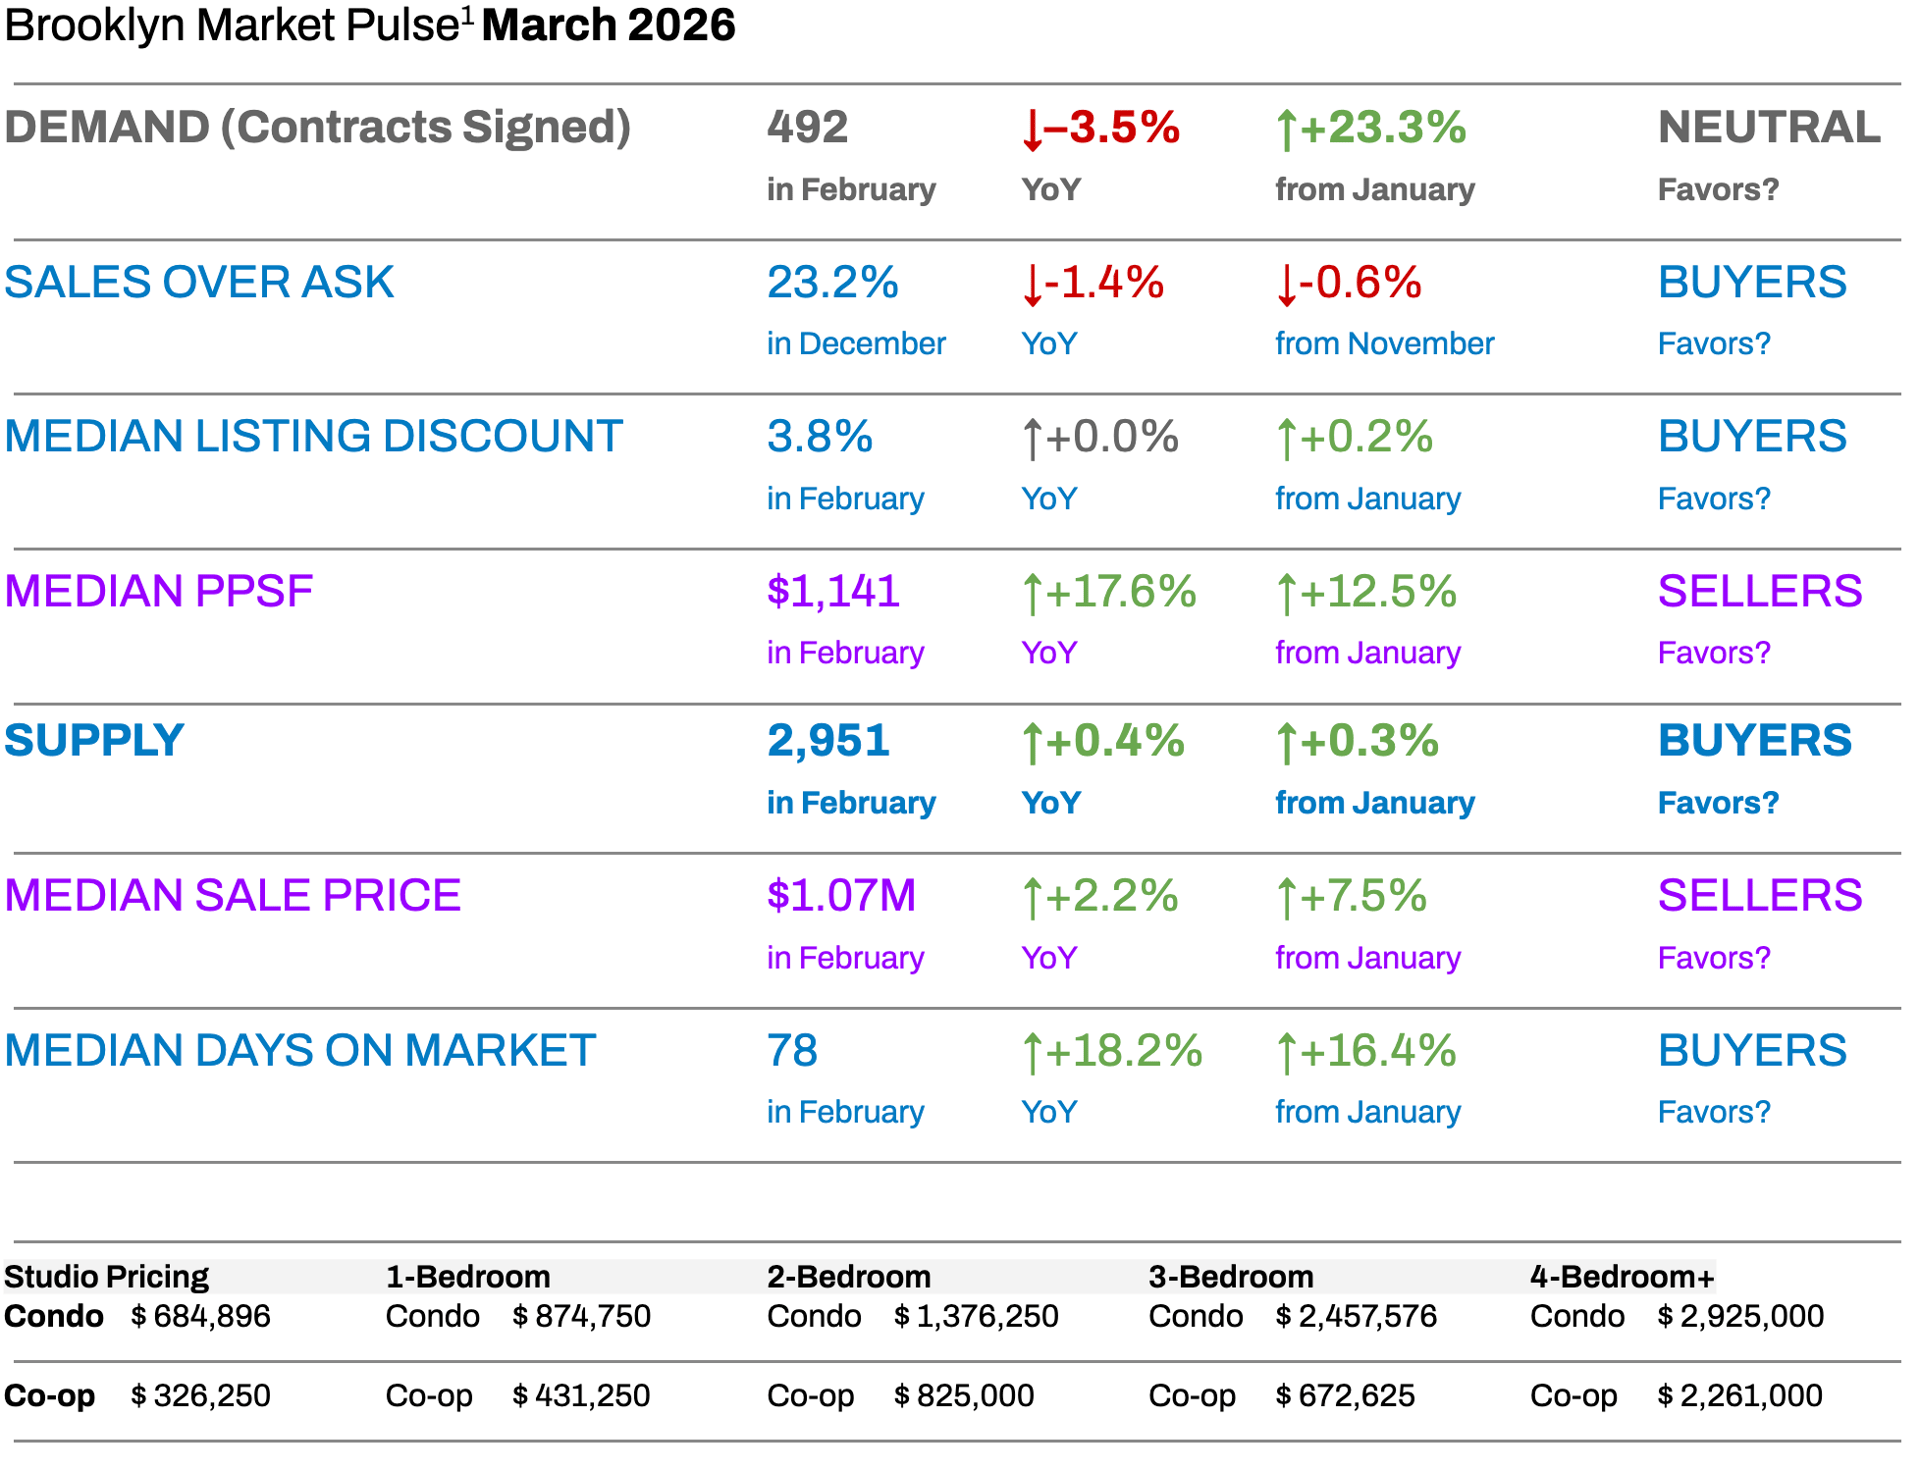Click MEDIAN DAYS ON MARKET heading
Screen dimensions: 1920x1470
[x=300, y=1050]
